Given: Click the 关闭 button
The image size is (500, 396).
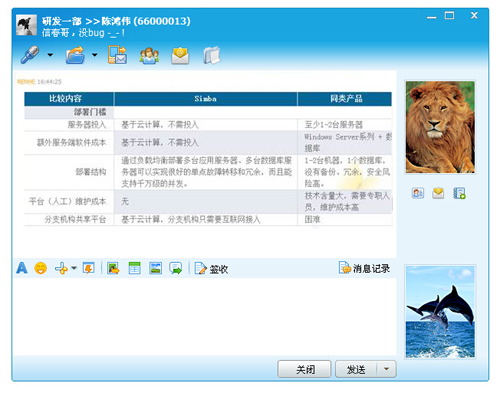Looking at the screenshot, I should 304,369.
